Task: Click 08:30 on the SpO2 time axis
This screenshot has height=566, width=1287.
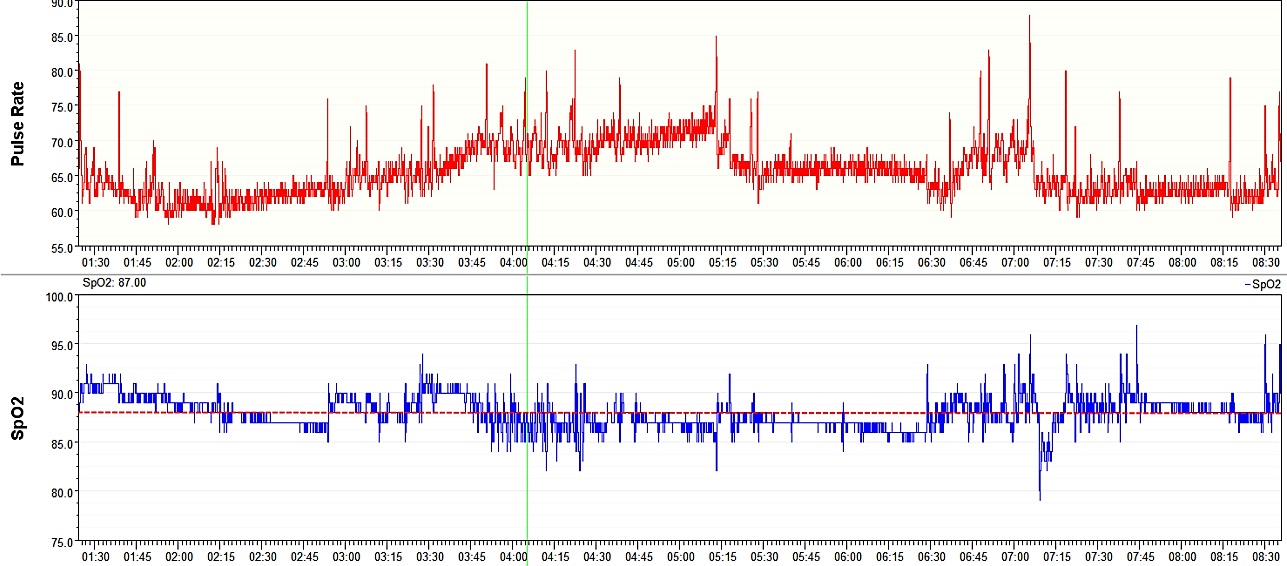Action: pyautogui.click(x=1266, y=556)
